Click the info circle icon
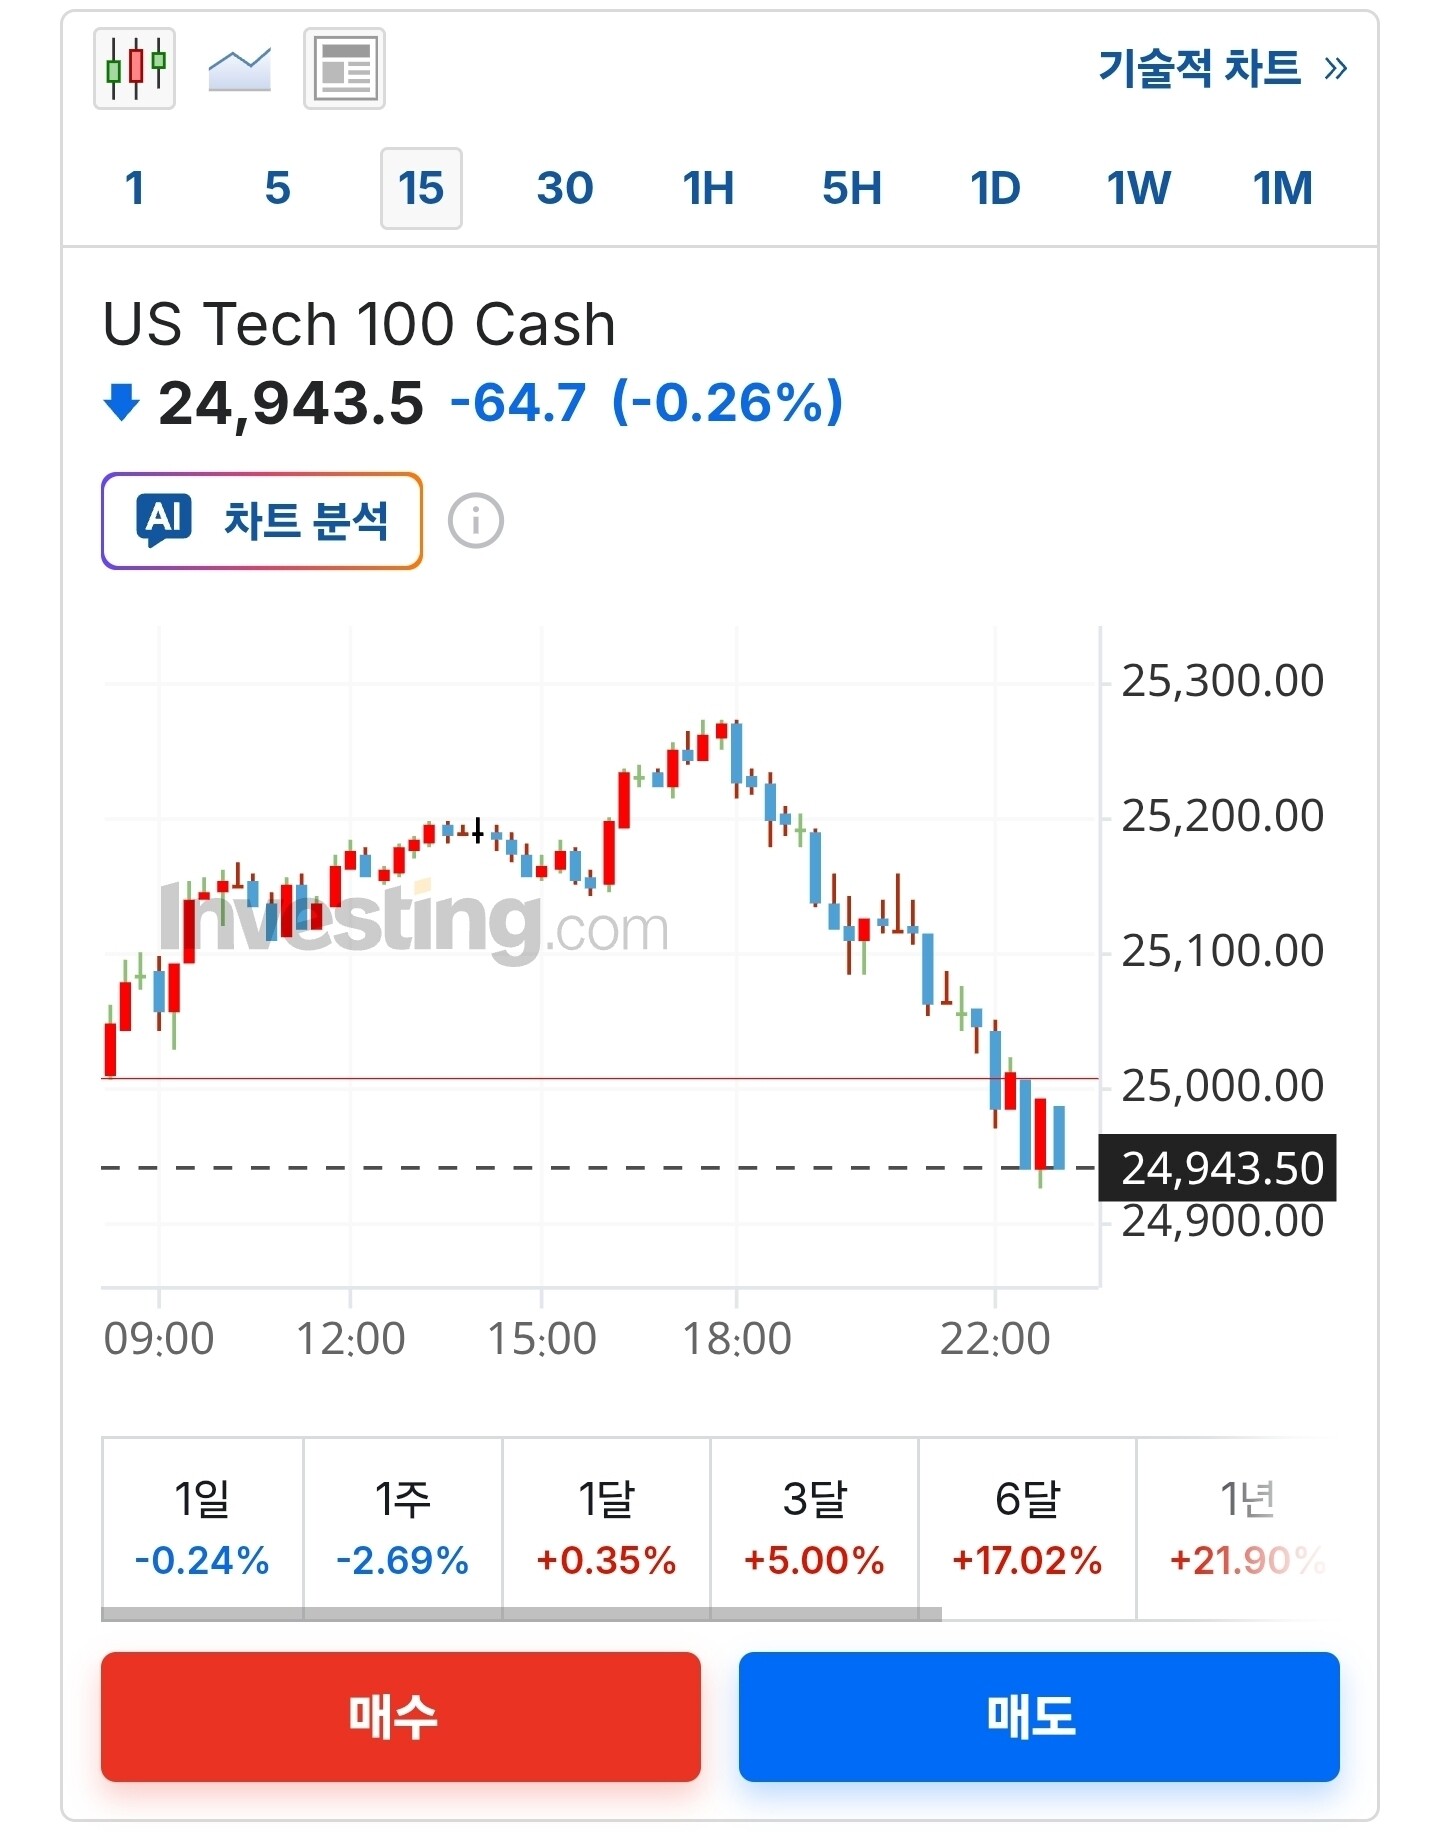The width and height of the screenshot is (1440, 1832). click(476, 521)
